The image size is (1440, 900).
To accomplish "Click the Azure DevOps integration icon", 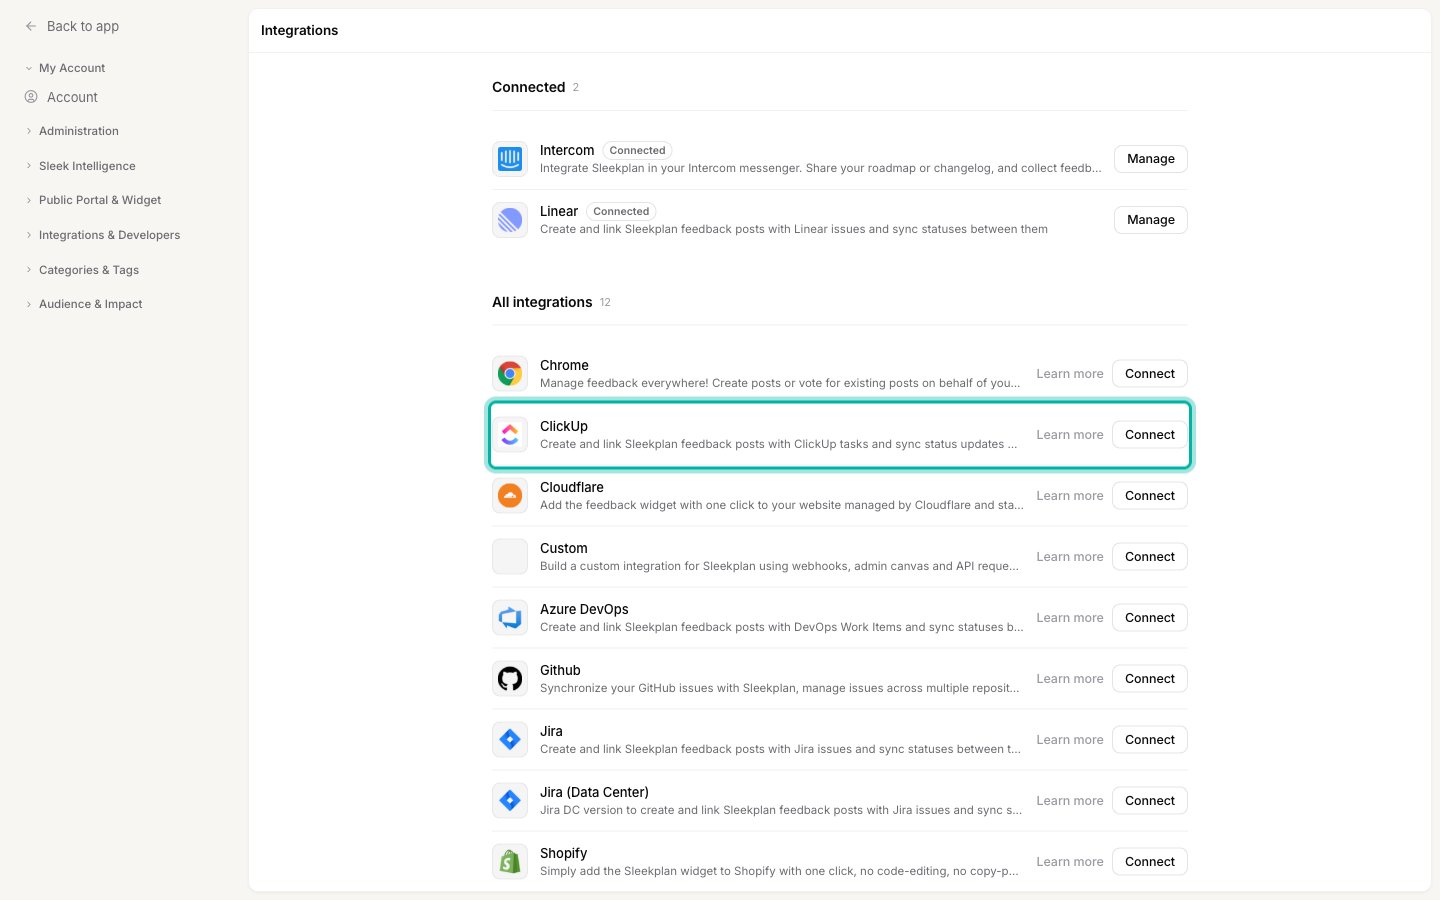I will pos(510,618).
